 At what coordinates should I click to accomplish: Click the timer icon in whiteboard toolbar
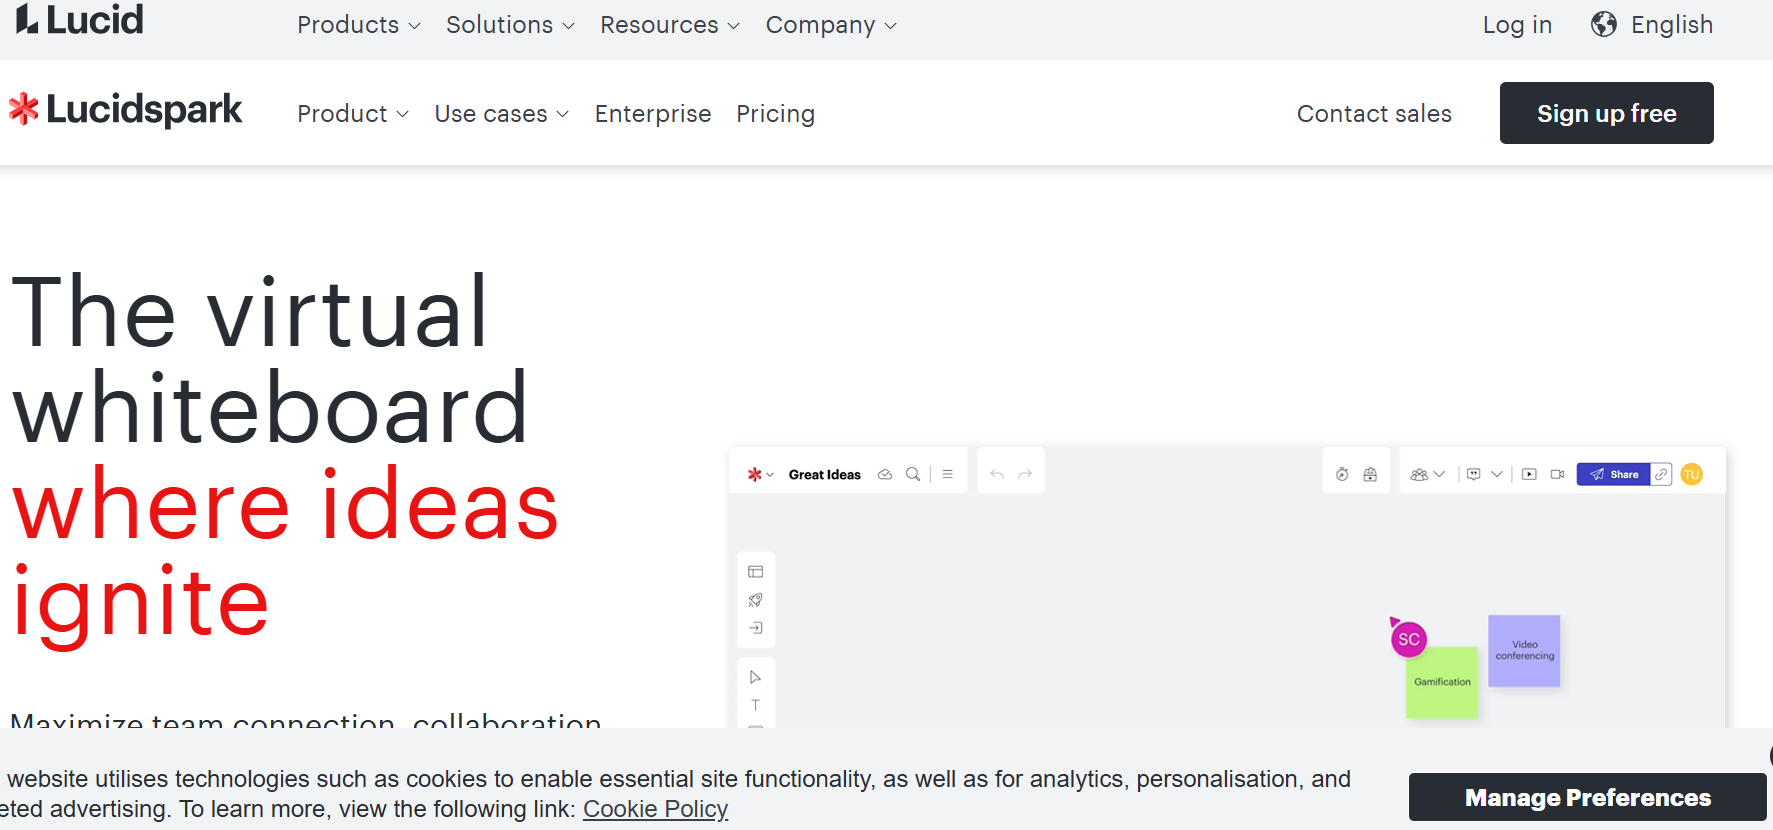point(1342,474)
